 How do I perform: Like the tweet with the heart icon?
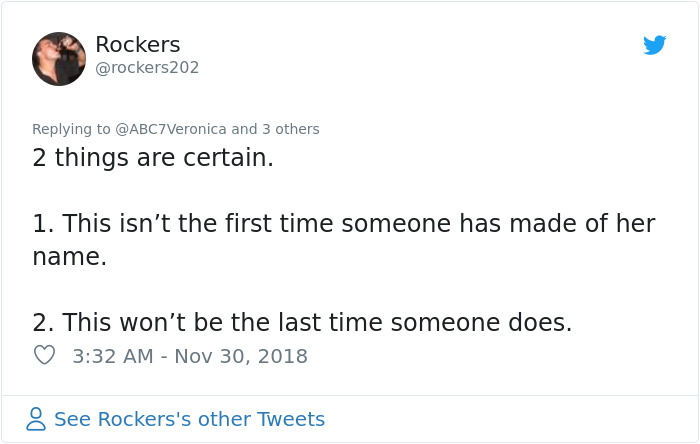pyautogui.click(x=44, y=355)
